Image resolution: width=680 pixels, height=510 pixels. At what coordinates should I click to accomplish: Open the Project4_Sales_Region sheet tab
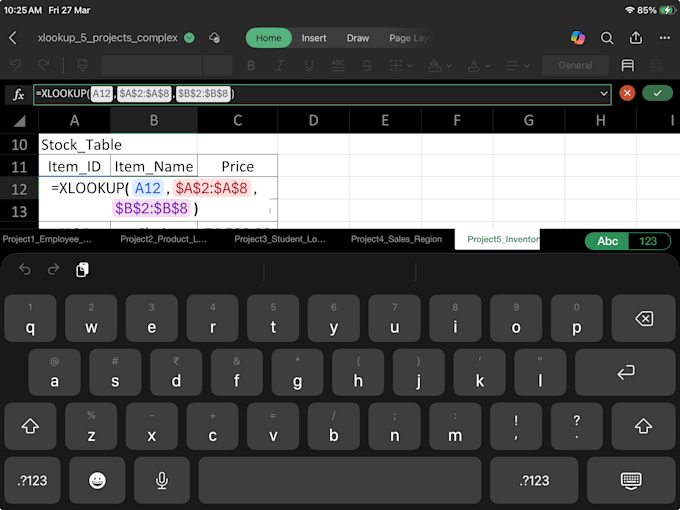click(396, 239)
